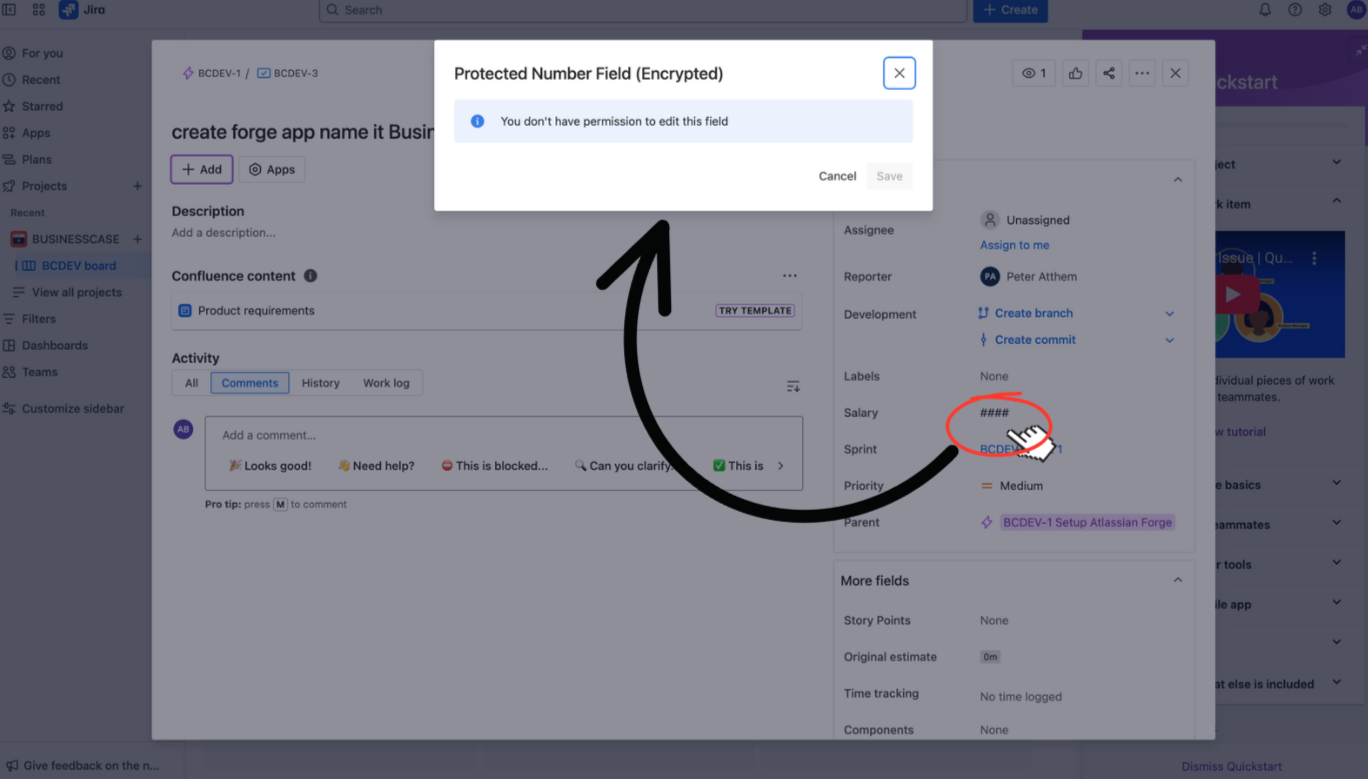Image resolution: width=1368 pixels, height=779 pixels.
Task: Click the activity sort order icon
Action: 793,386
